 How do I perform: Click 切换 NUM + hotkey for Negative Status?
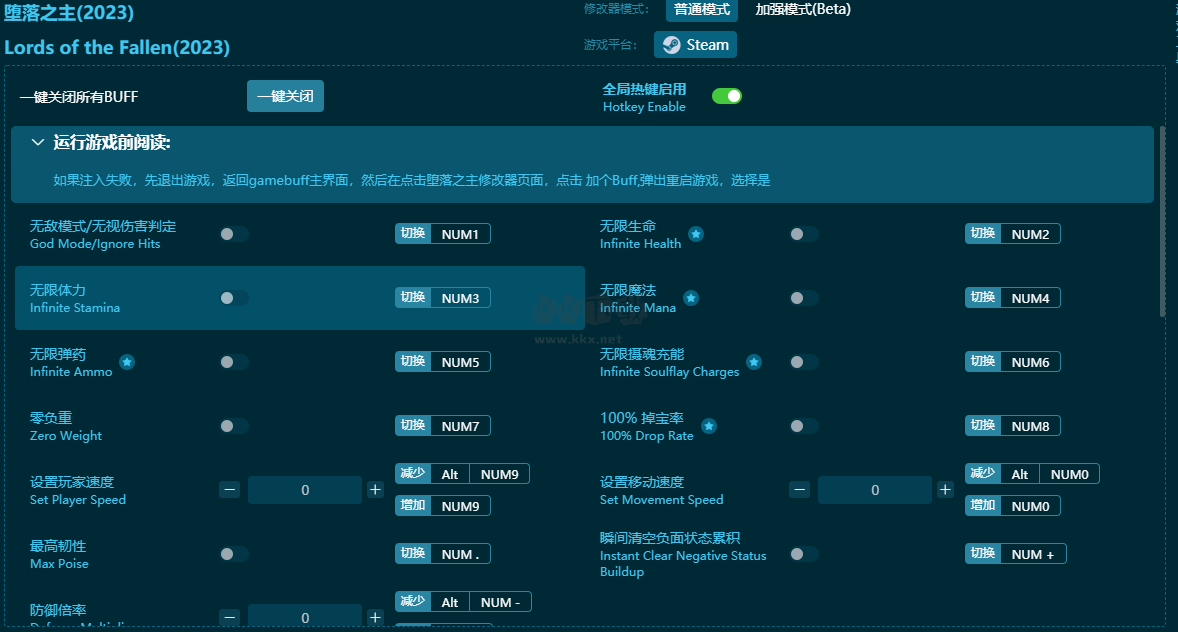pyautogui.click(x=1015, y=553)
